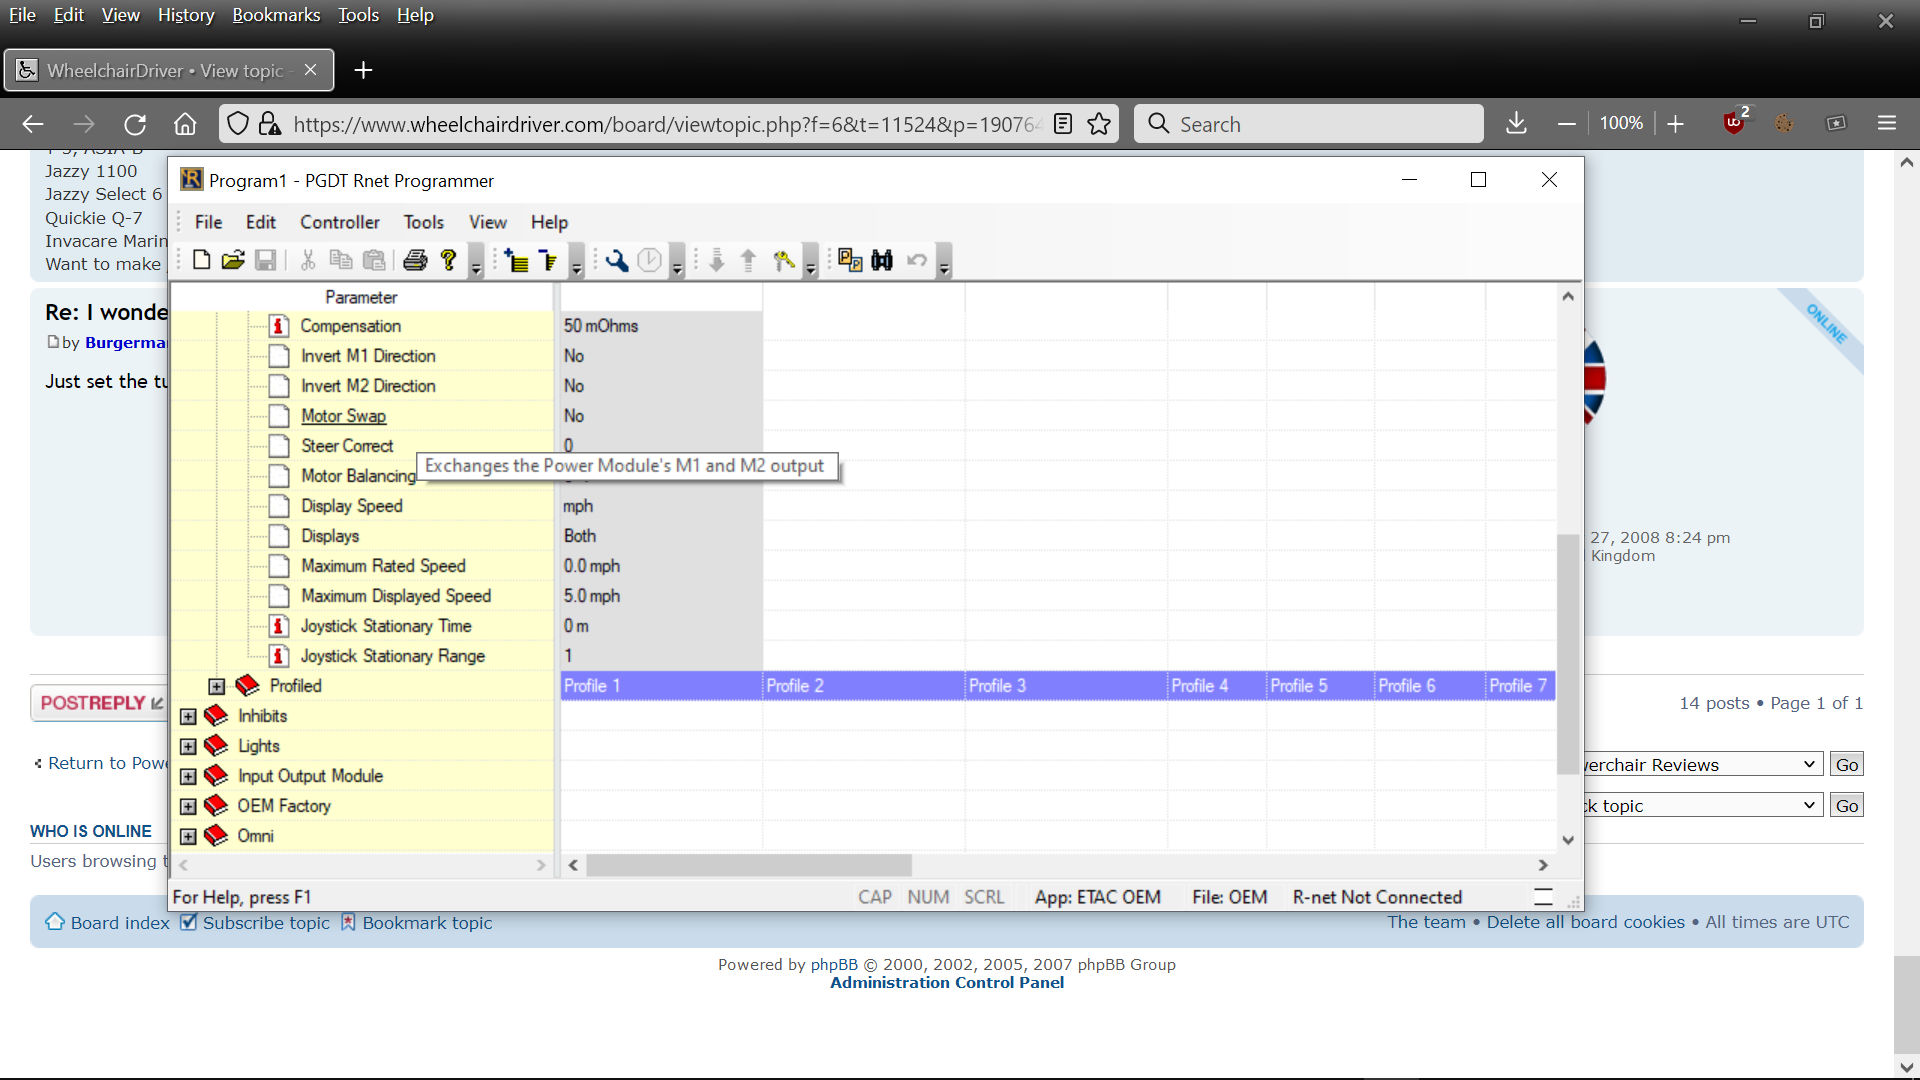Click the wrench diagnostics toolbar icon
This screenshot has height=1080, width=1920.
(616, 260)
